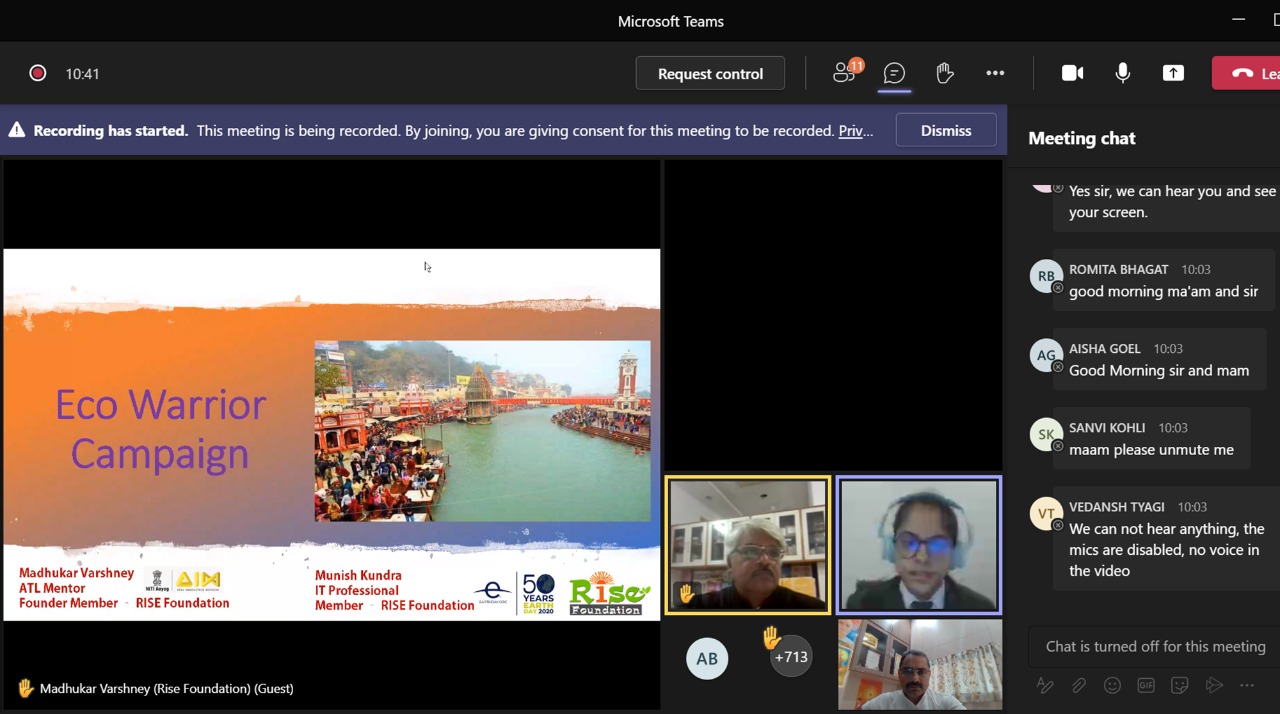This screenshot has height=714, width=1280.
Task: Toggle the meeting chat panel icon
Action: click(894, 73)
